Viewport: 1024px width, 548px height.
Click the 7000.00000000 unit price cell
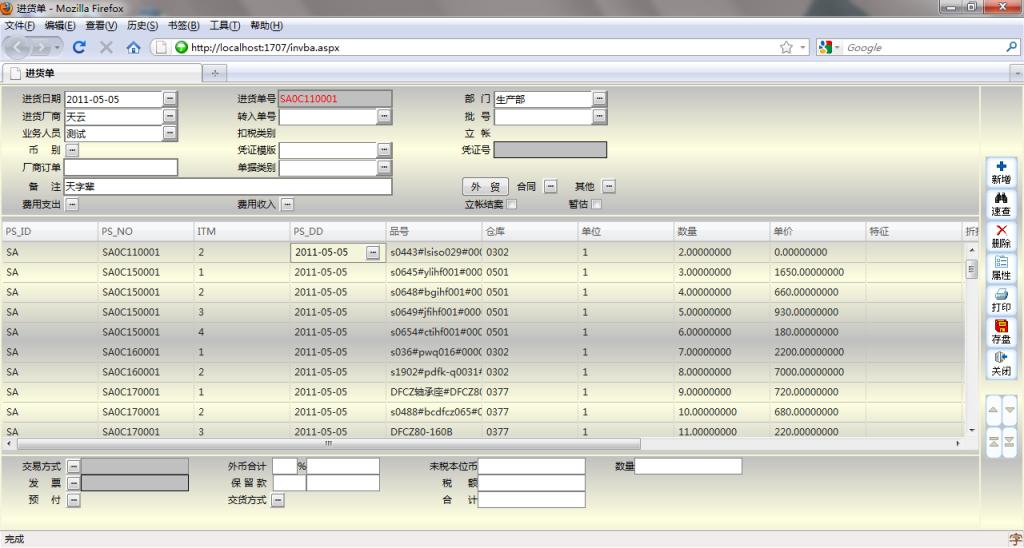[x=818, y=372]
